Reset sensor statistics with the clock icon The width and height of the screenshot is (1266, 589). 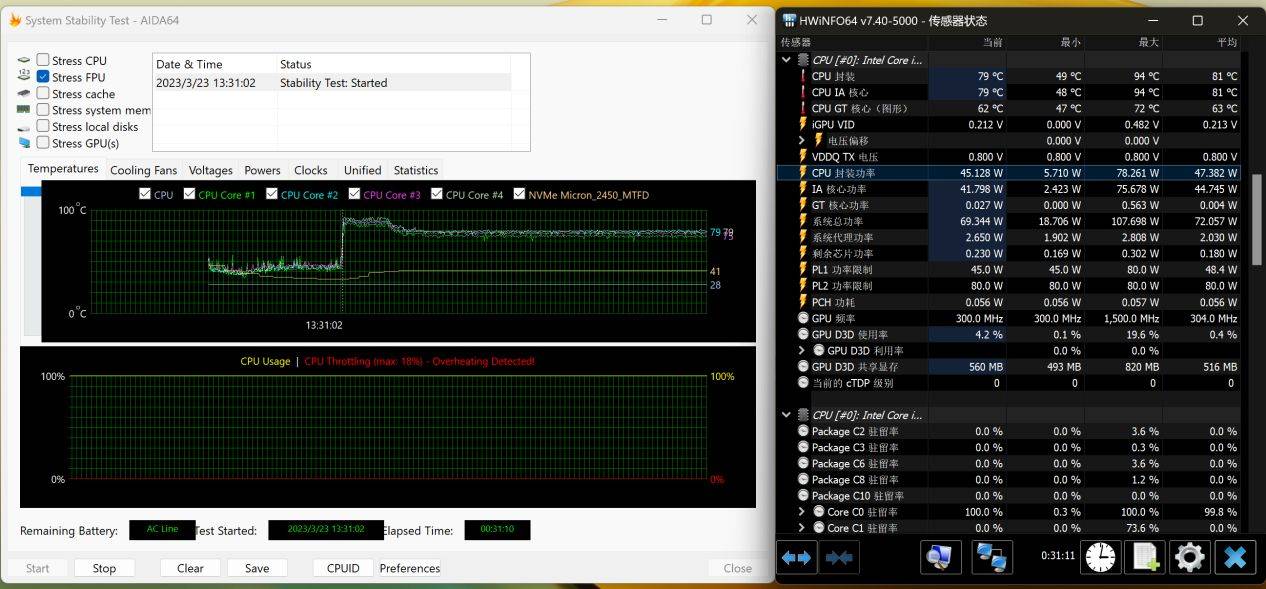[x=1101, y=557]
